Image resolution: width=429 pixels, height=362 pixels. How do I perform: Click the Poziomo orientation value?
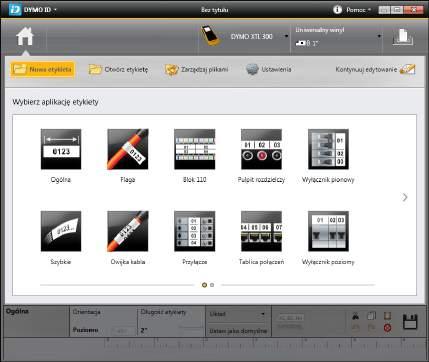click(x=85, y=330)
